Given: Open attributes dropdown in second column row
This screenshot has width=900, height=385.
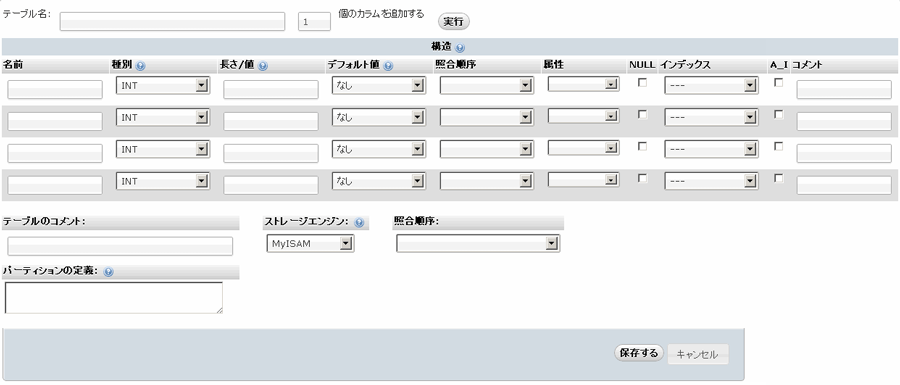Looking at the screenshot, I should tap(583, 116).
